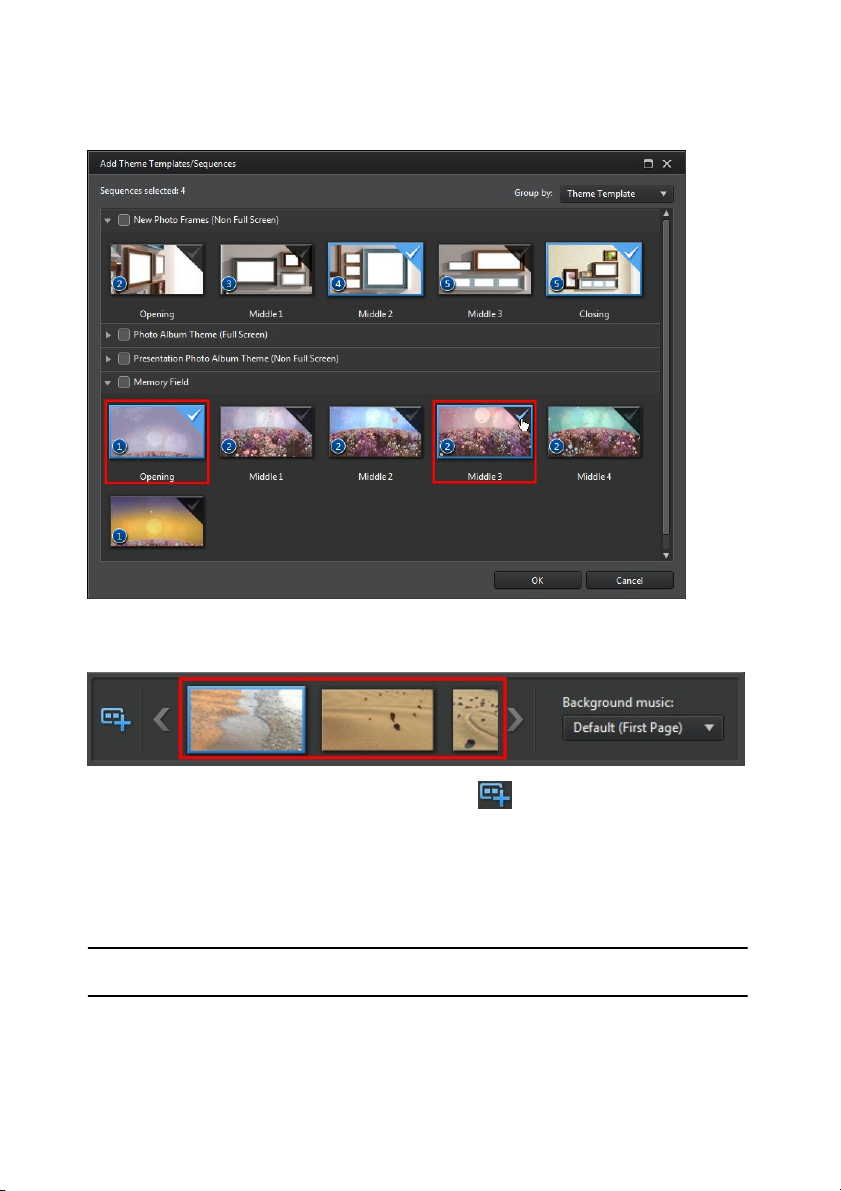This screenshot has width=841, height=1191.
Task: Click the previous sequence left arrow
Action: tap(161, 719)
